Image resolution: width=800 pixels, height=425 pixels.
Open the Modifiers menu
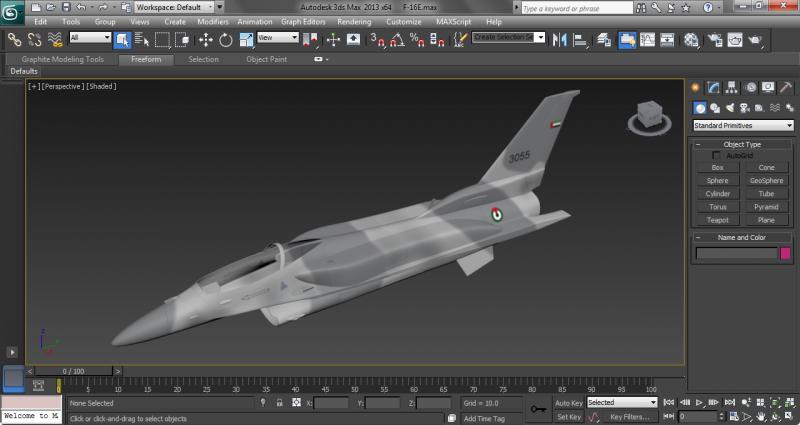(x=212, y=21)
